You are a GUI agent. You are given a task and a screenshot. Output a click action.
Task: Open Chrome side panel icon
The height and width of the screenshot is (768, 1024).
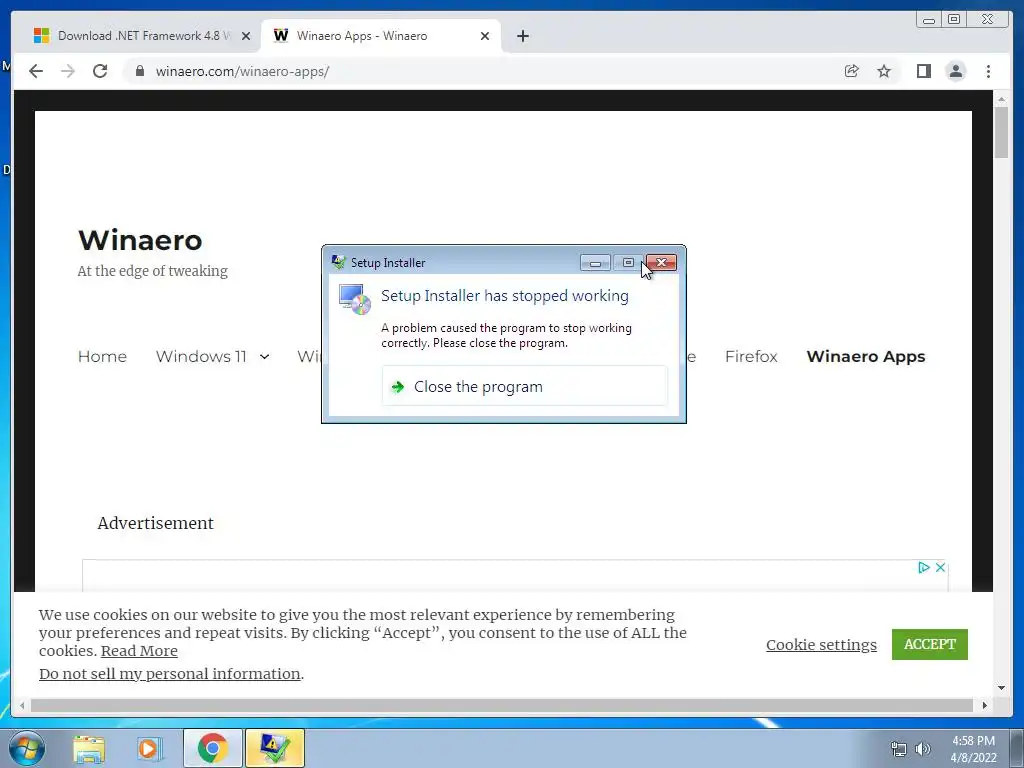[923, 71]
